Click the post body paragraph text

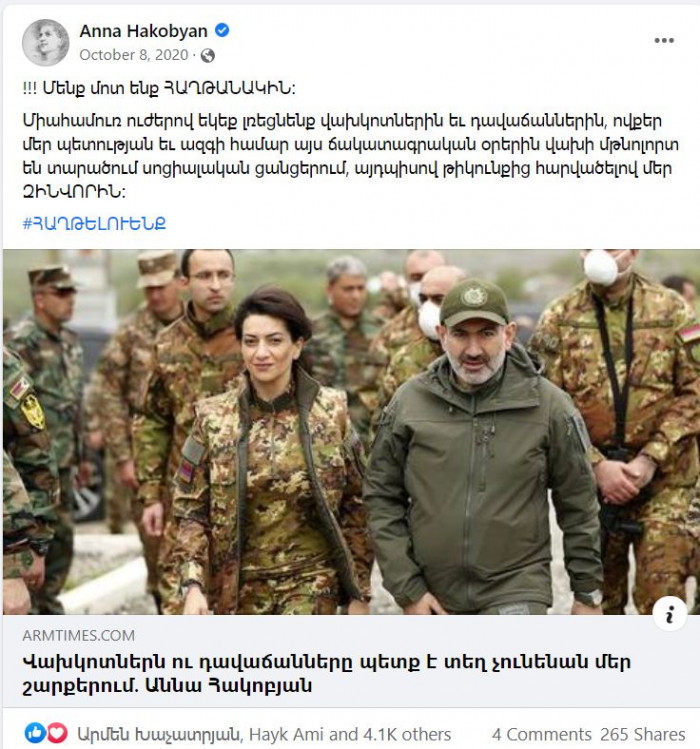351,156
